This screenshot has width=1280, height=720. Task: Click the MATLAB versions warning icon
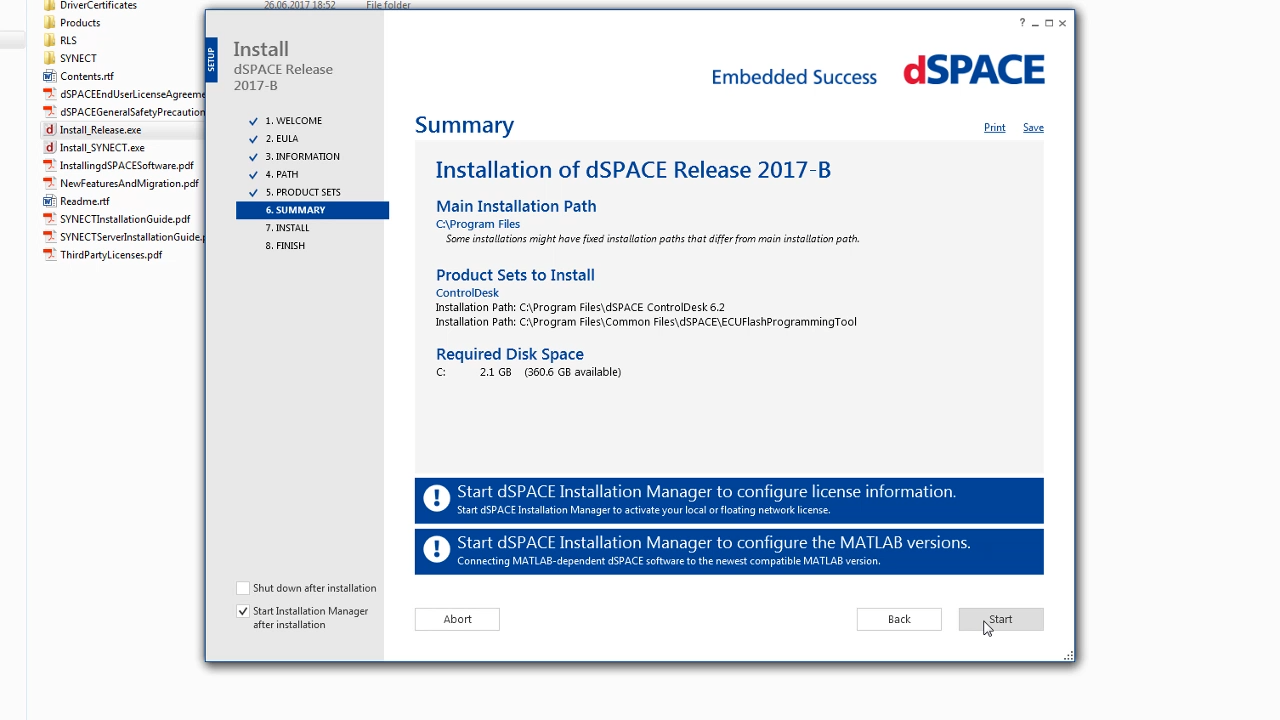[x=436, y=550]
